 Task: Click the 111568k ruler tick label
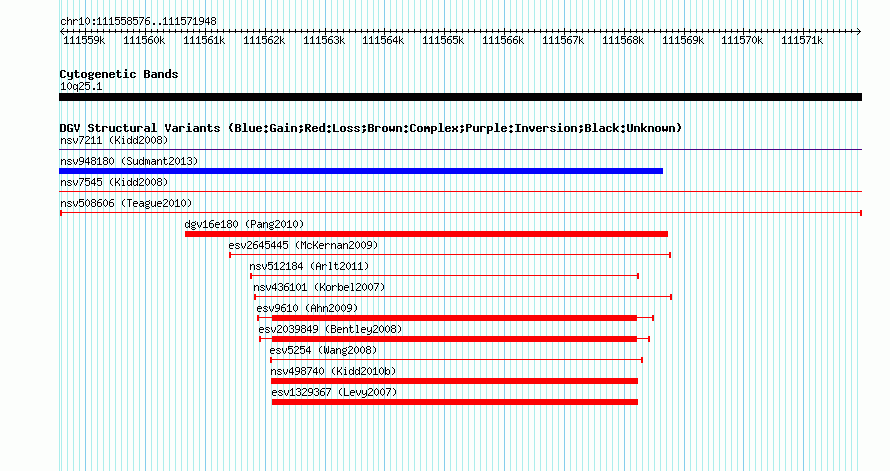623,40
